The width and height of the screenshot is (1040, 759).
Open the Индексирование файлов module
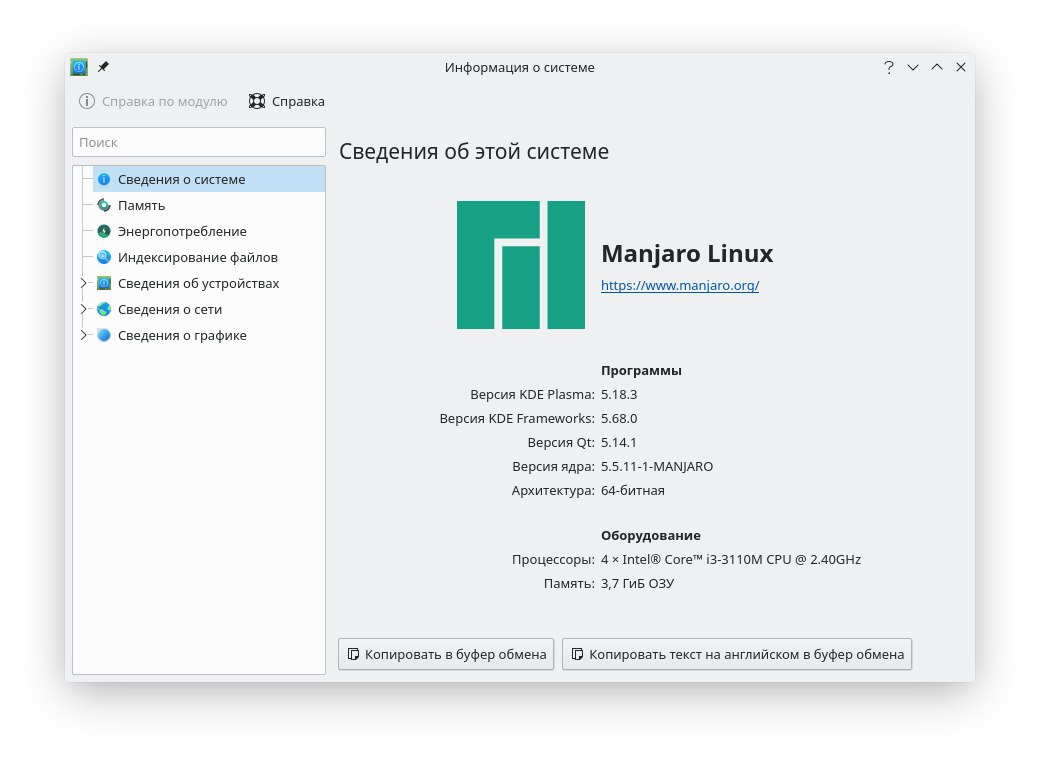[x=209, y=257]
